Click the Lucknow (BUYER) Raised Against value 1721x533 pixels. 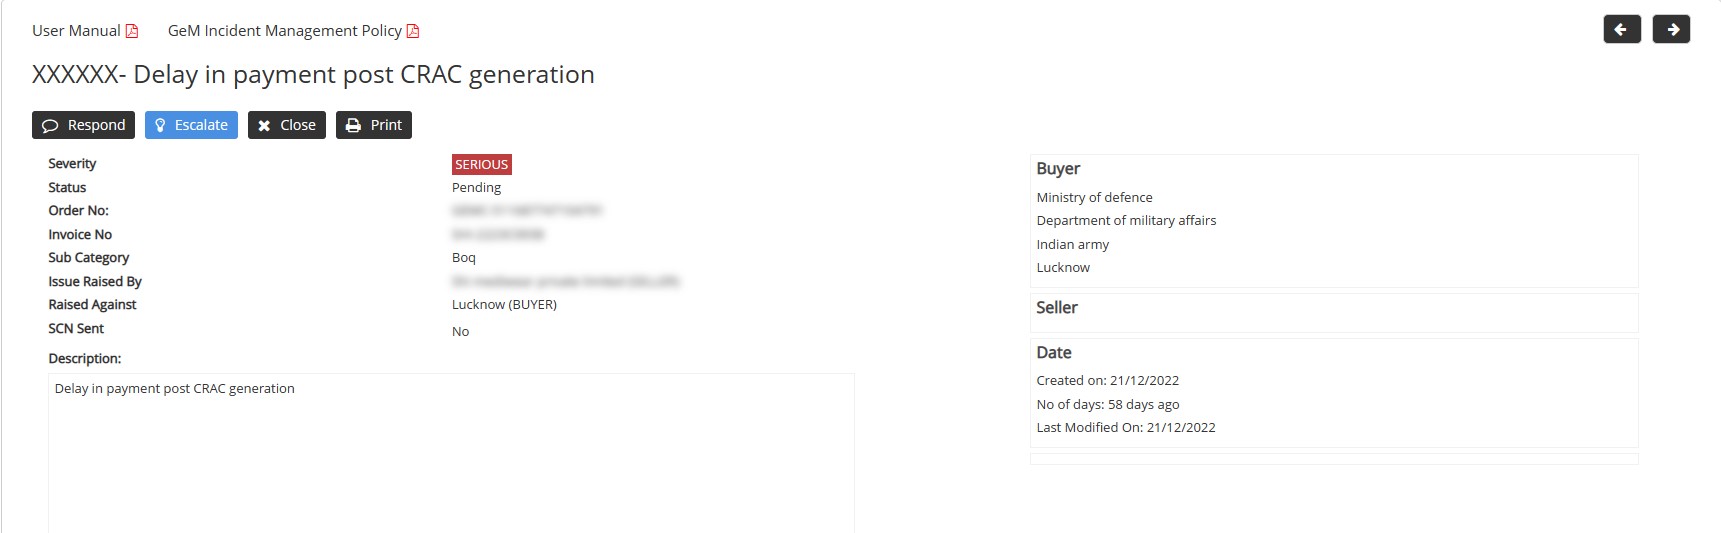click(504, 305)
